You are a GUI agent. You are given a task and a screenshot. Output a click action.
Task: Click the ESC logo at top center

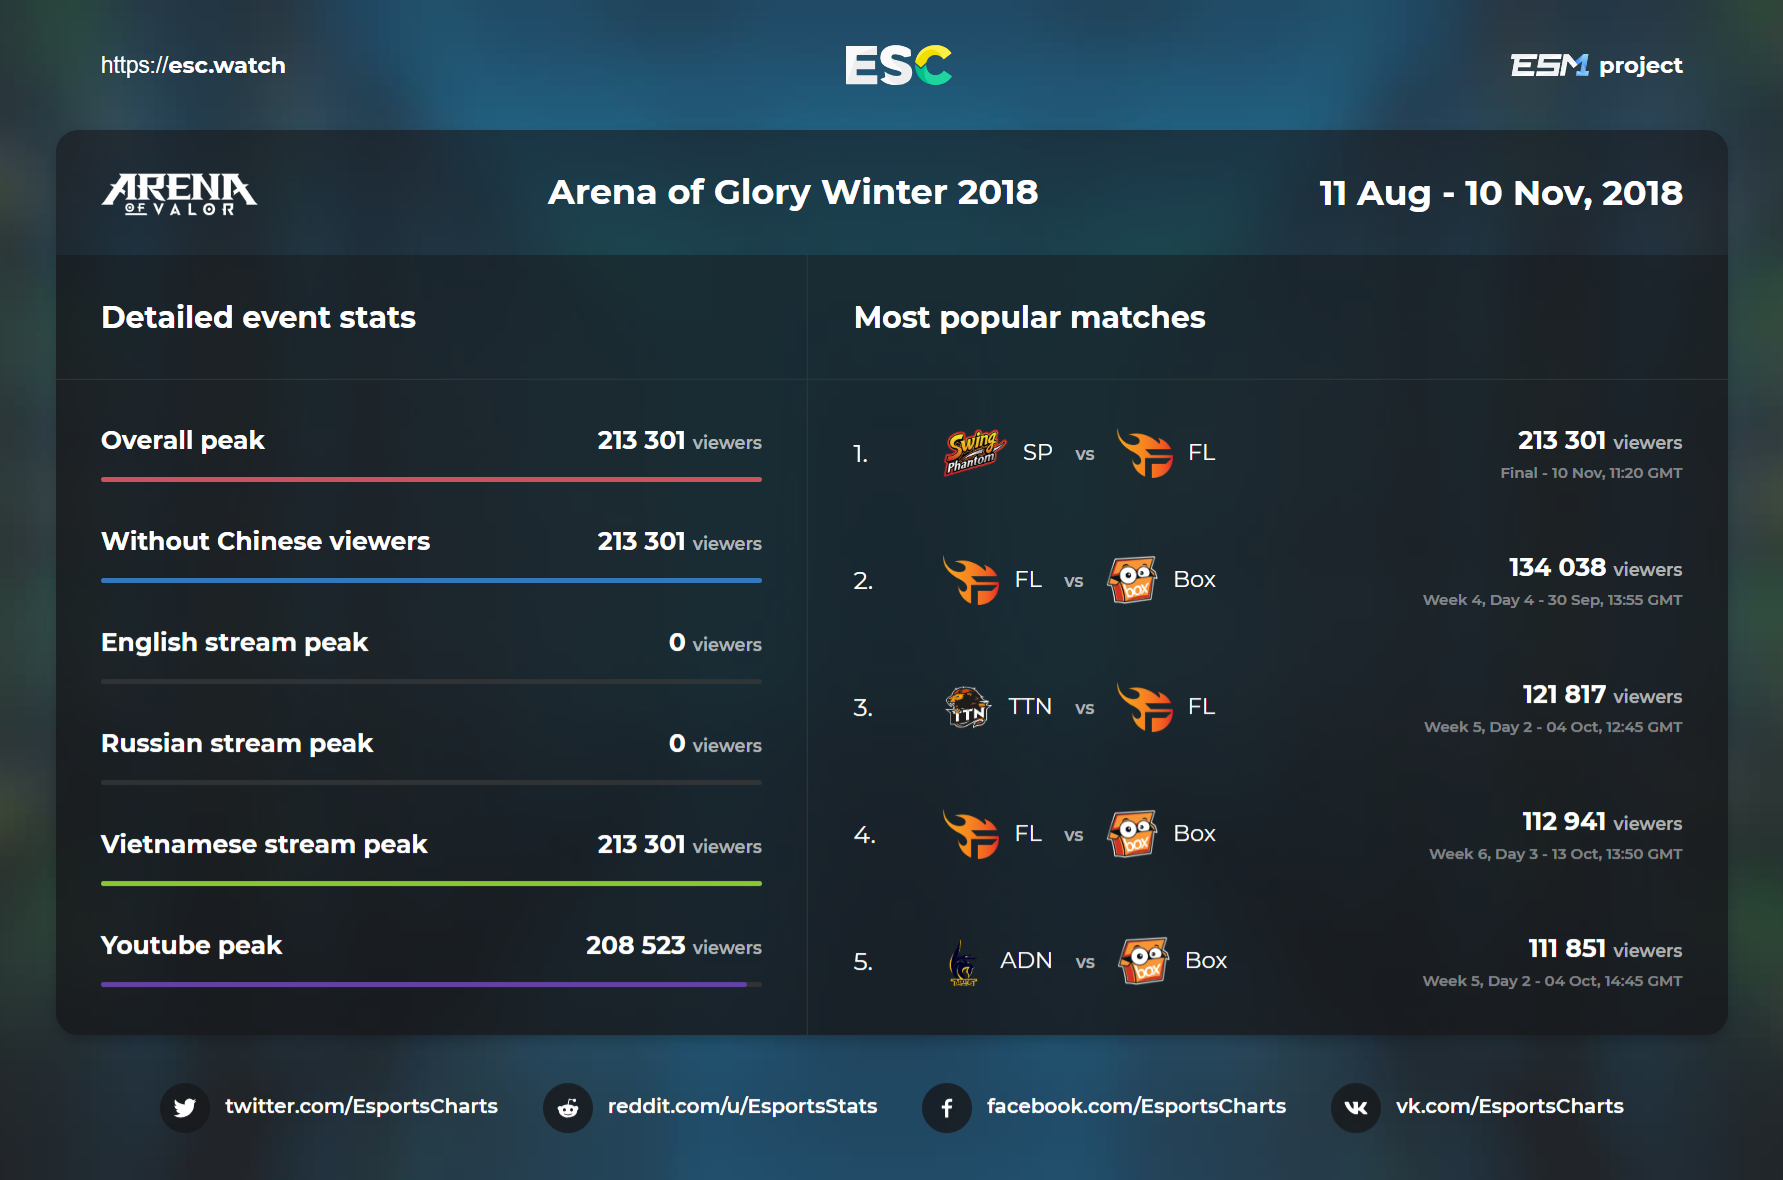tap(897, 66)
